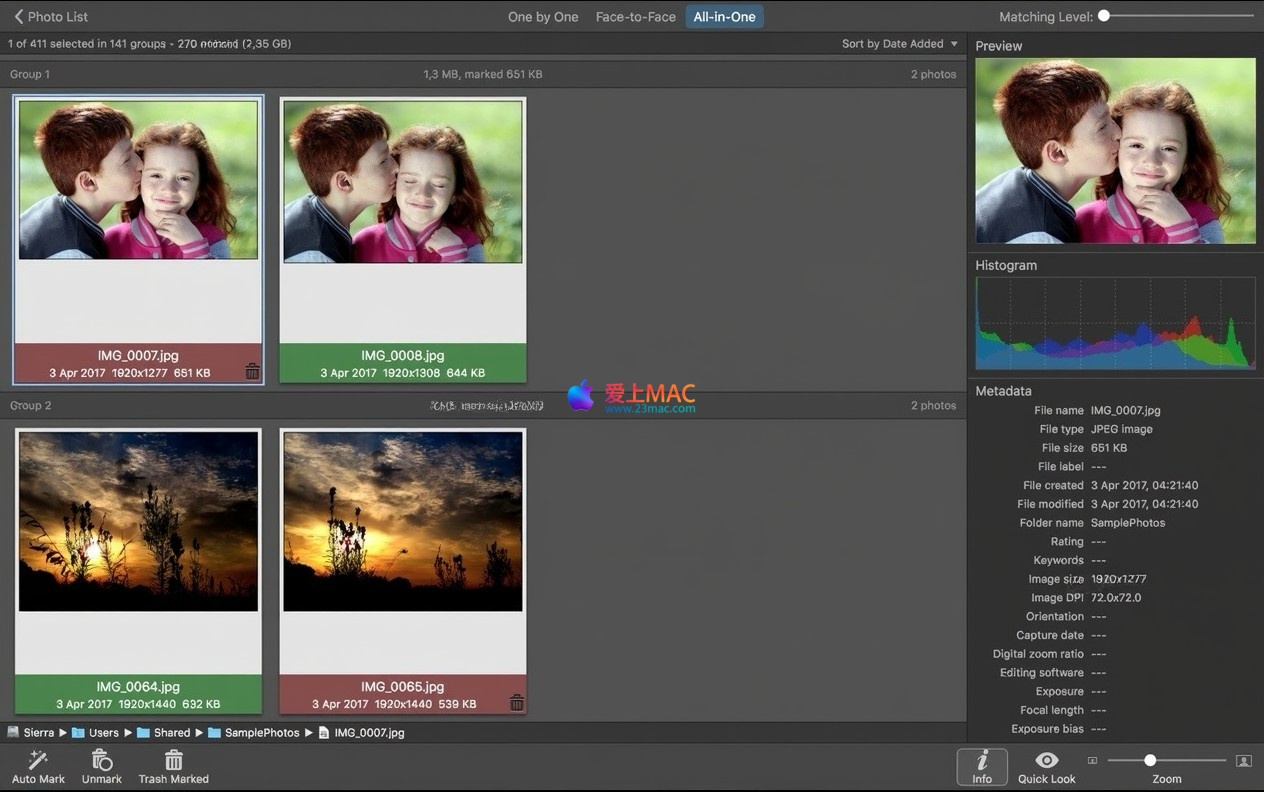Viewport: 1264px width, 792px height.
Task: Click the Zoom slider handle
Action: (1150, 760)
